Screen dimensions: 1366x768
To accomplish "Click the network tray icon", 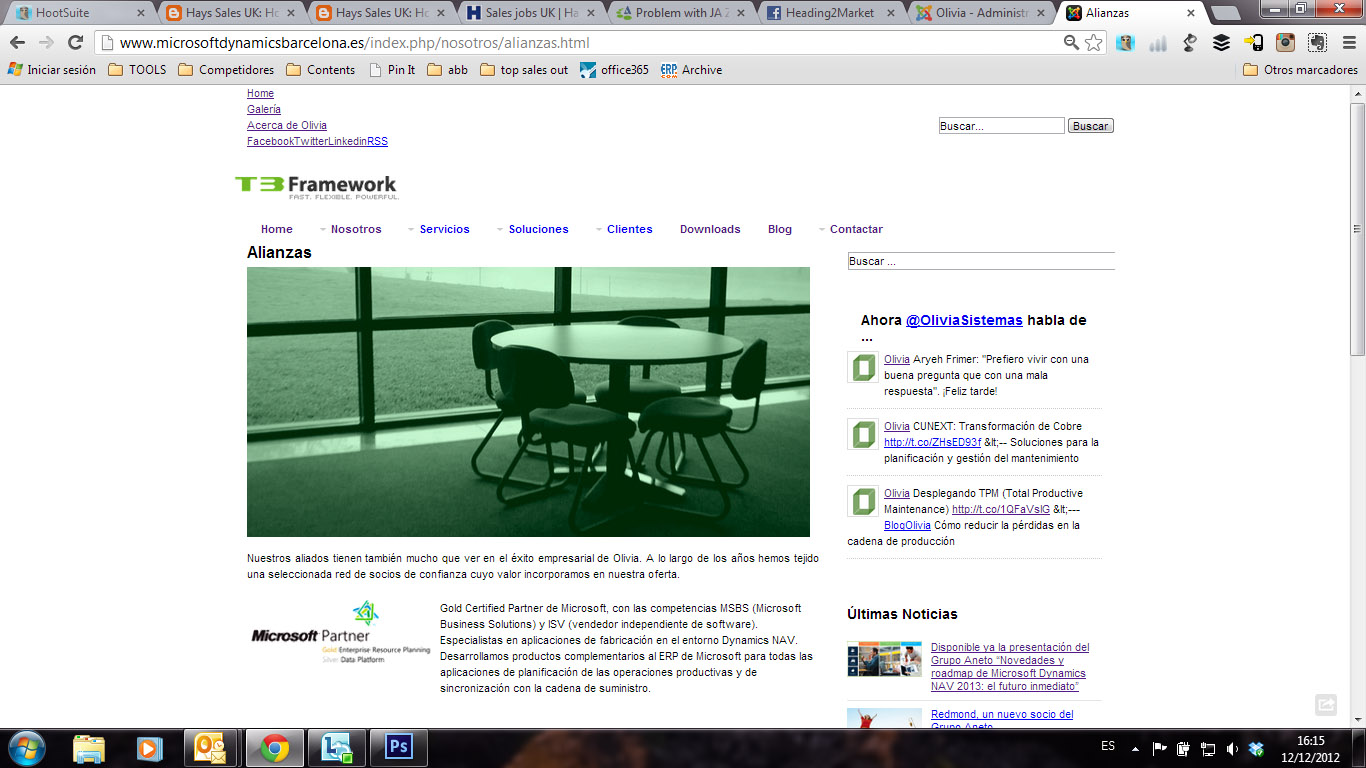I will click(1208, 748).
